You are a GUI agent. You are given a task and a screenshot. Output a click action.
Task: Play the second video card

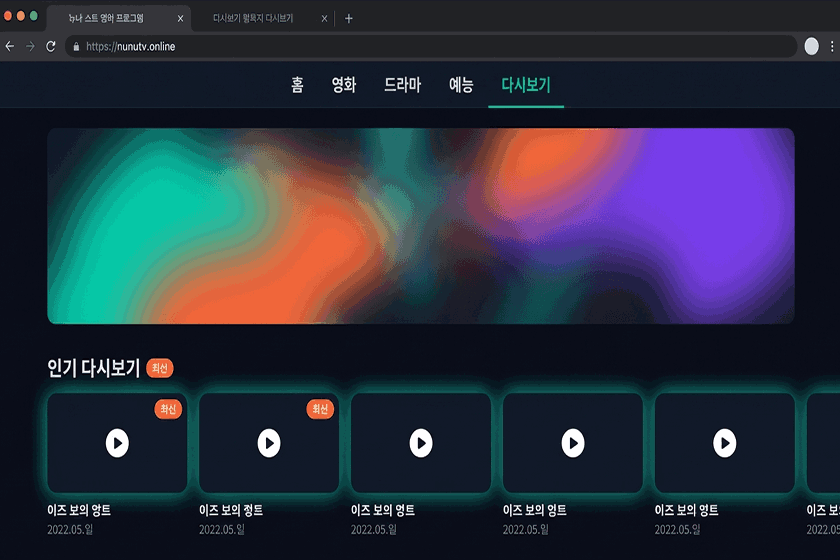269,442
